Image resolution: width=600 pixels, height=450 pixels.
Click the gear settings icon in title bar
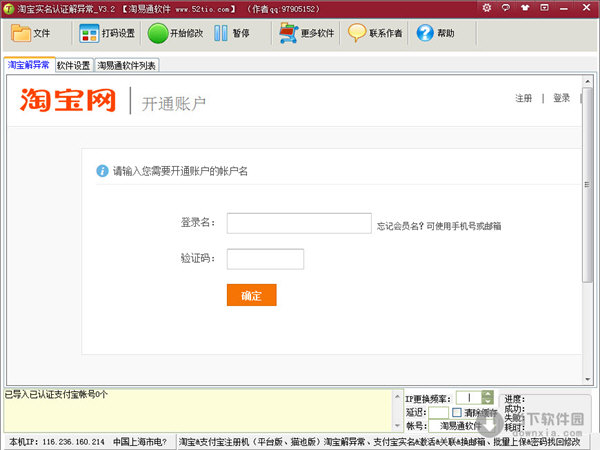point(487,8)
